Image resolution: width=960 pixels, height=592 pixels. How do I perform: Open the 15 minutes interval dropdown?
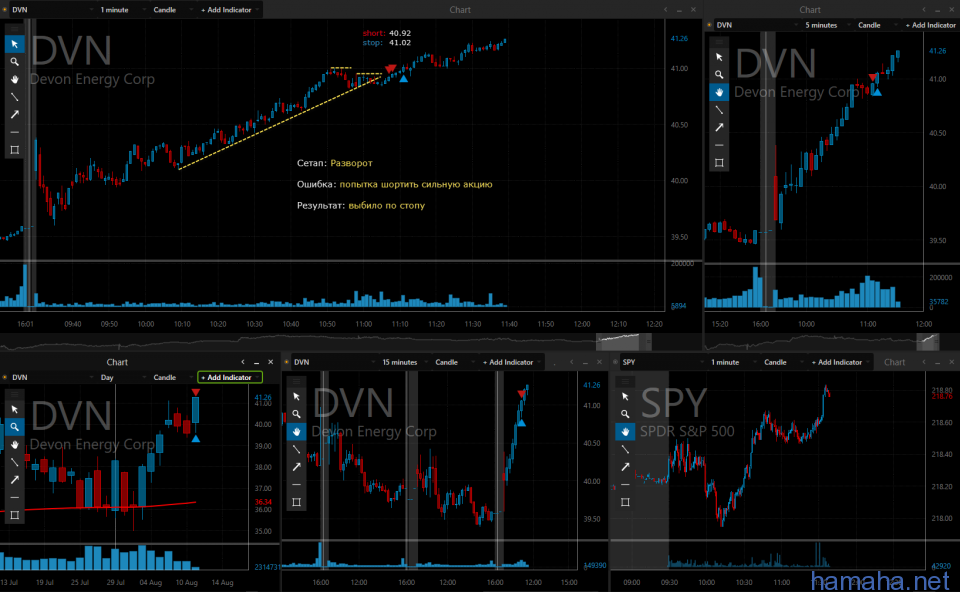coord(405,362)
